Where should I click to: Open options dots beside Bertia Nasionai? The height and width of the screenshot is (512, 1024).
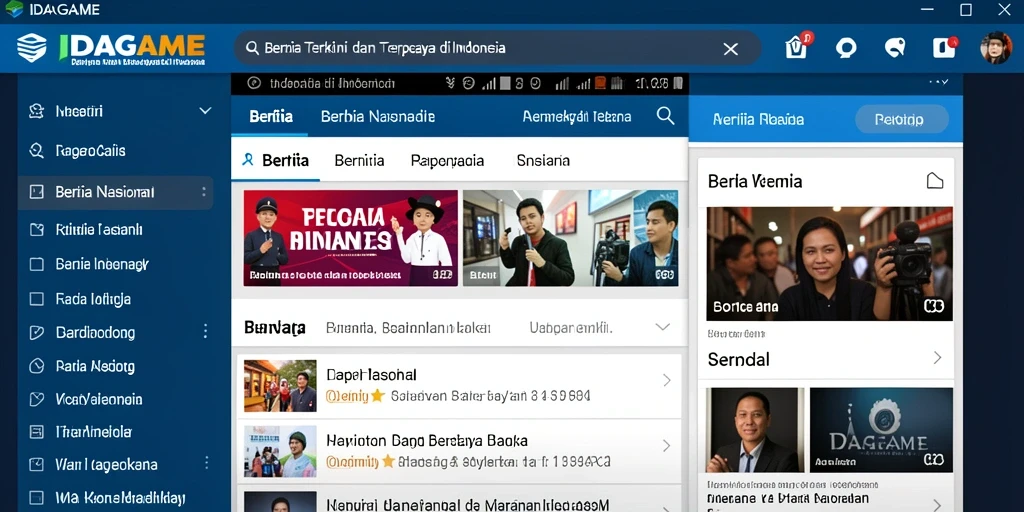click(x=204, y=192)
